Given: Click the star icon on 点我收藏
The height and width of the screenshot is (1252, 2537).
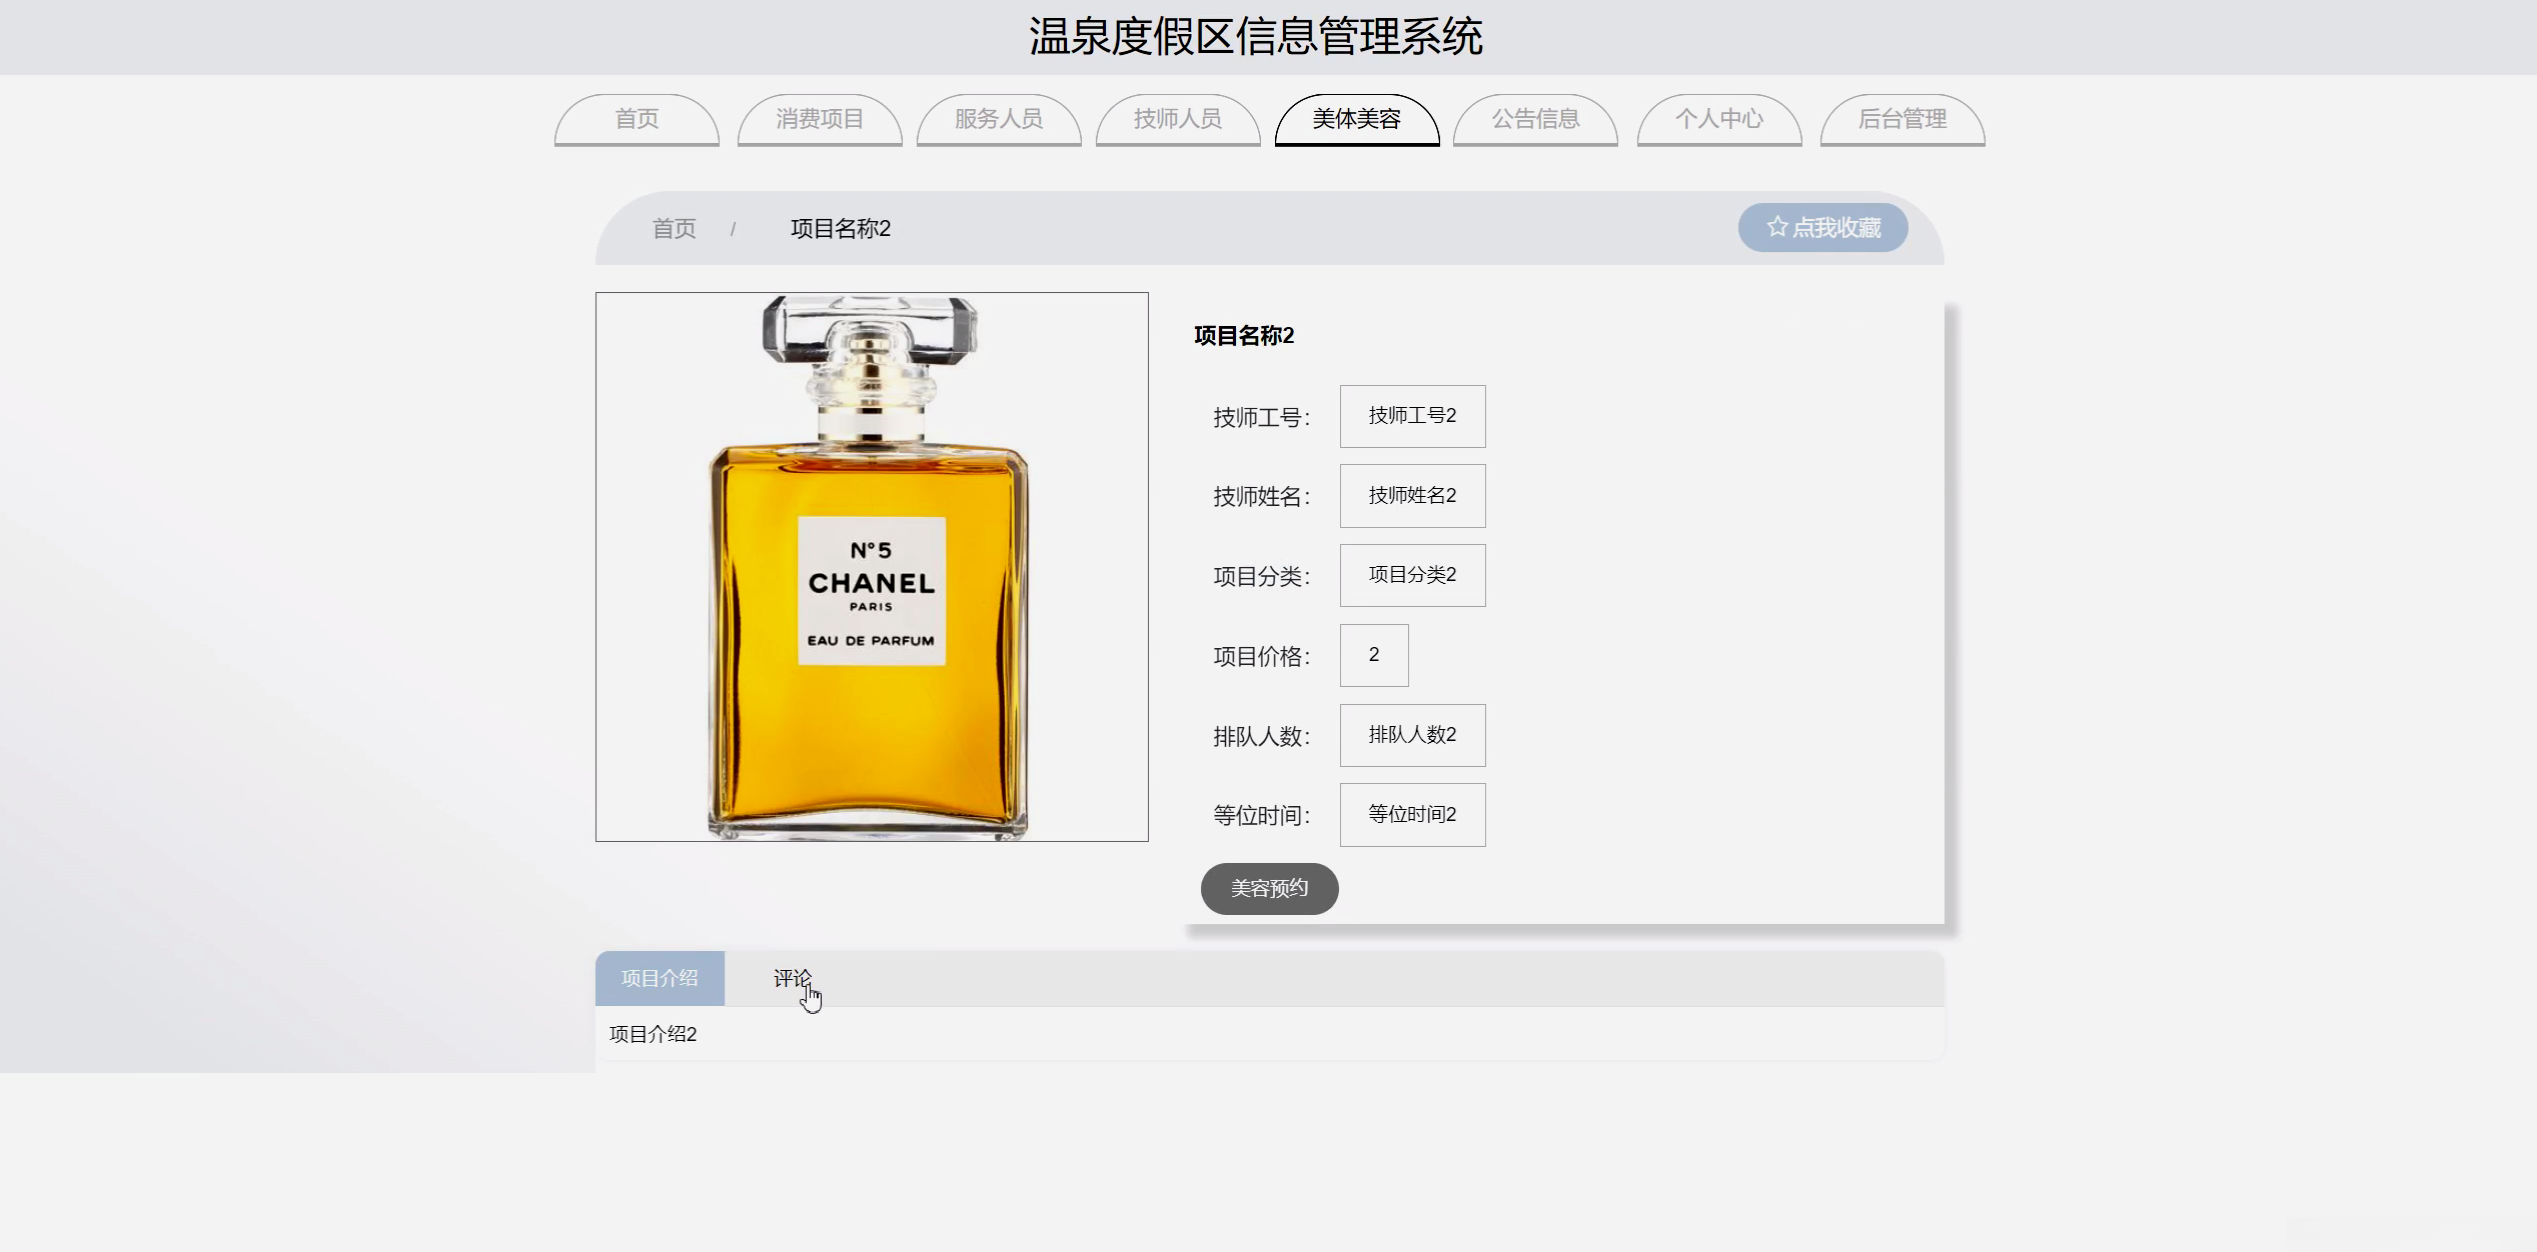Looking at the screenshot, I should click(1776, 227).
